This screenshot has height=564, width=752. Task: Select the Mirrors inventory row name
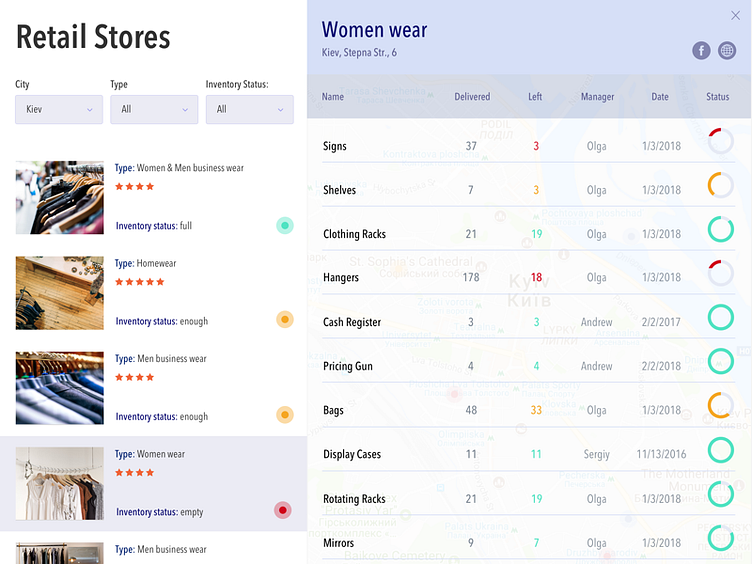(339, 543)
